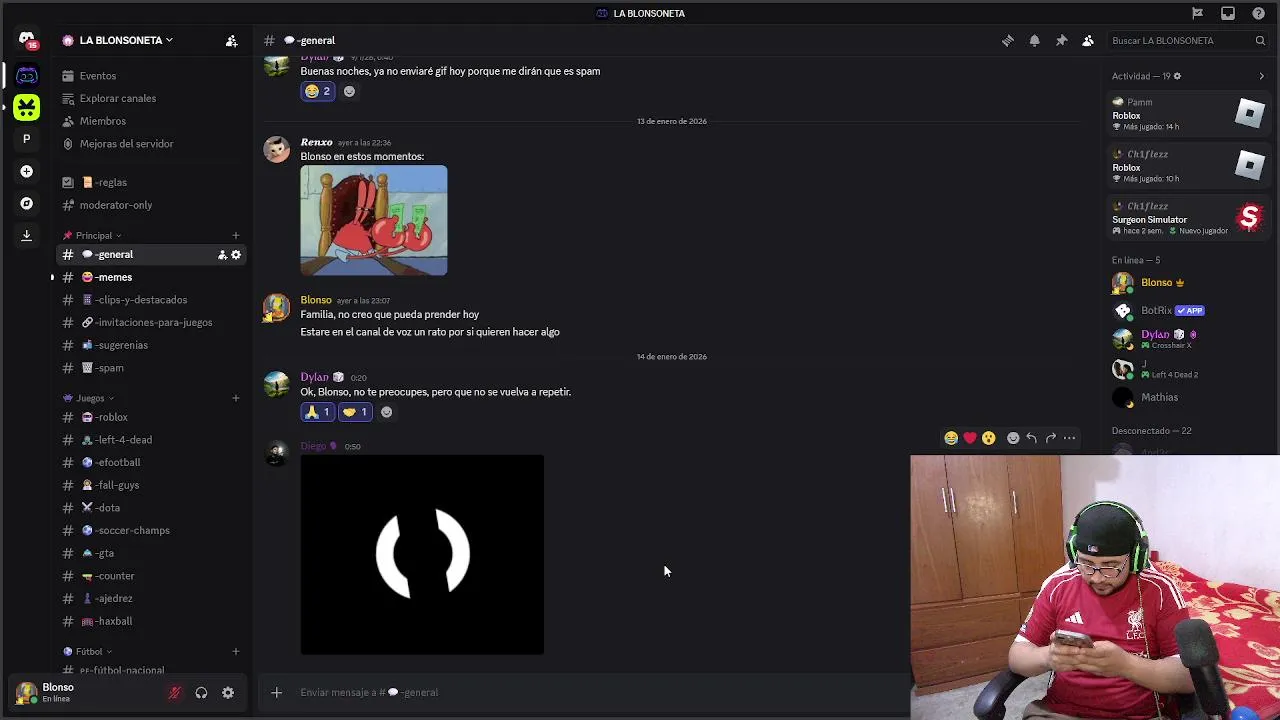The width and height of the screenshot is (1280, 720).
Task: Open the clips-y-destacados channel
Action: tap(150, 300)
